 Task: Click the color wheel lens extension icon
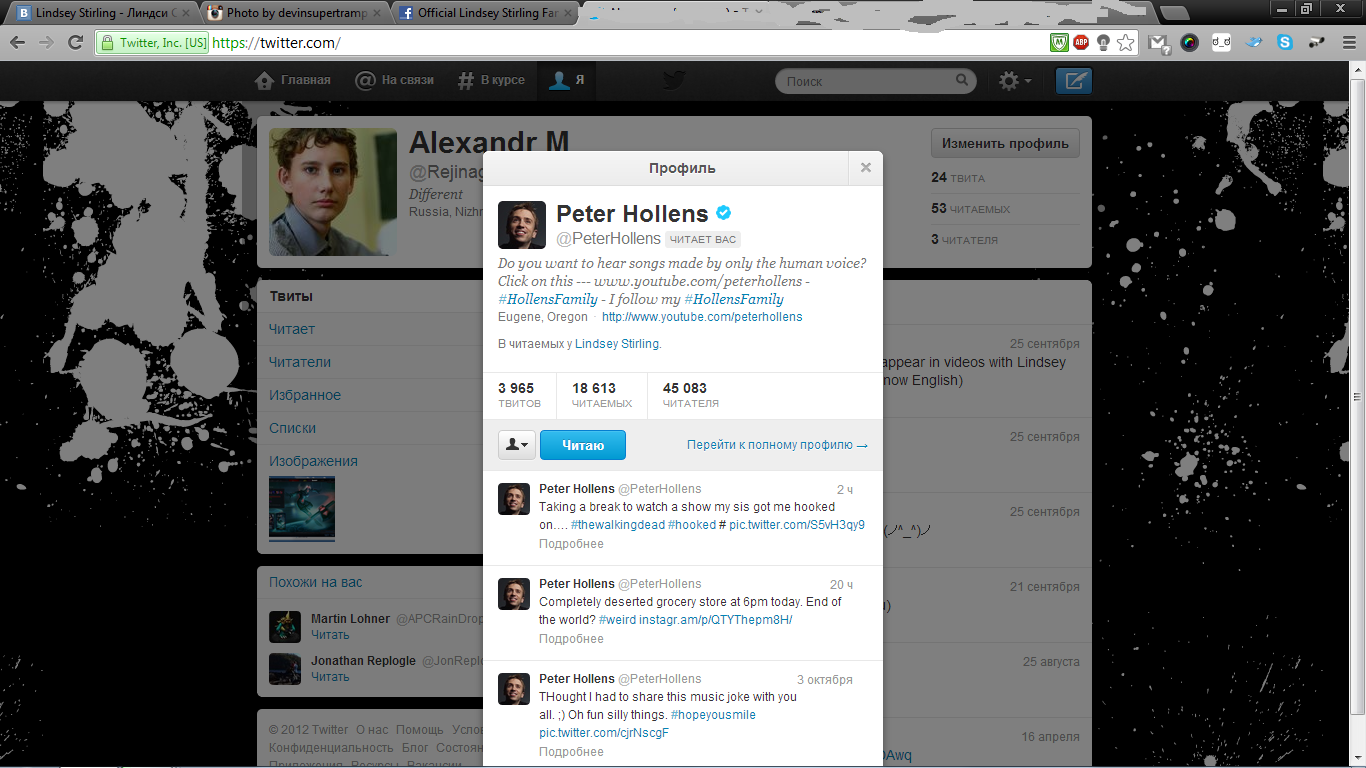pos(1190,43)
